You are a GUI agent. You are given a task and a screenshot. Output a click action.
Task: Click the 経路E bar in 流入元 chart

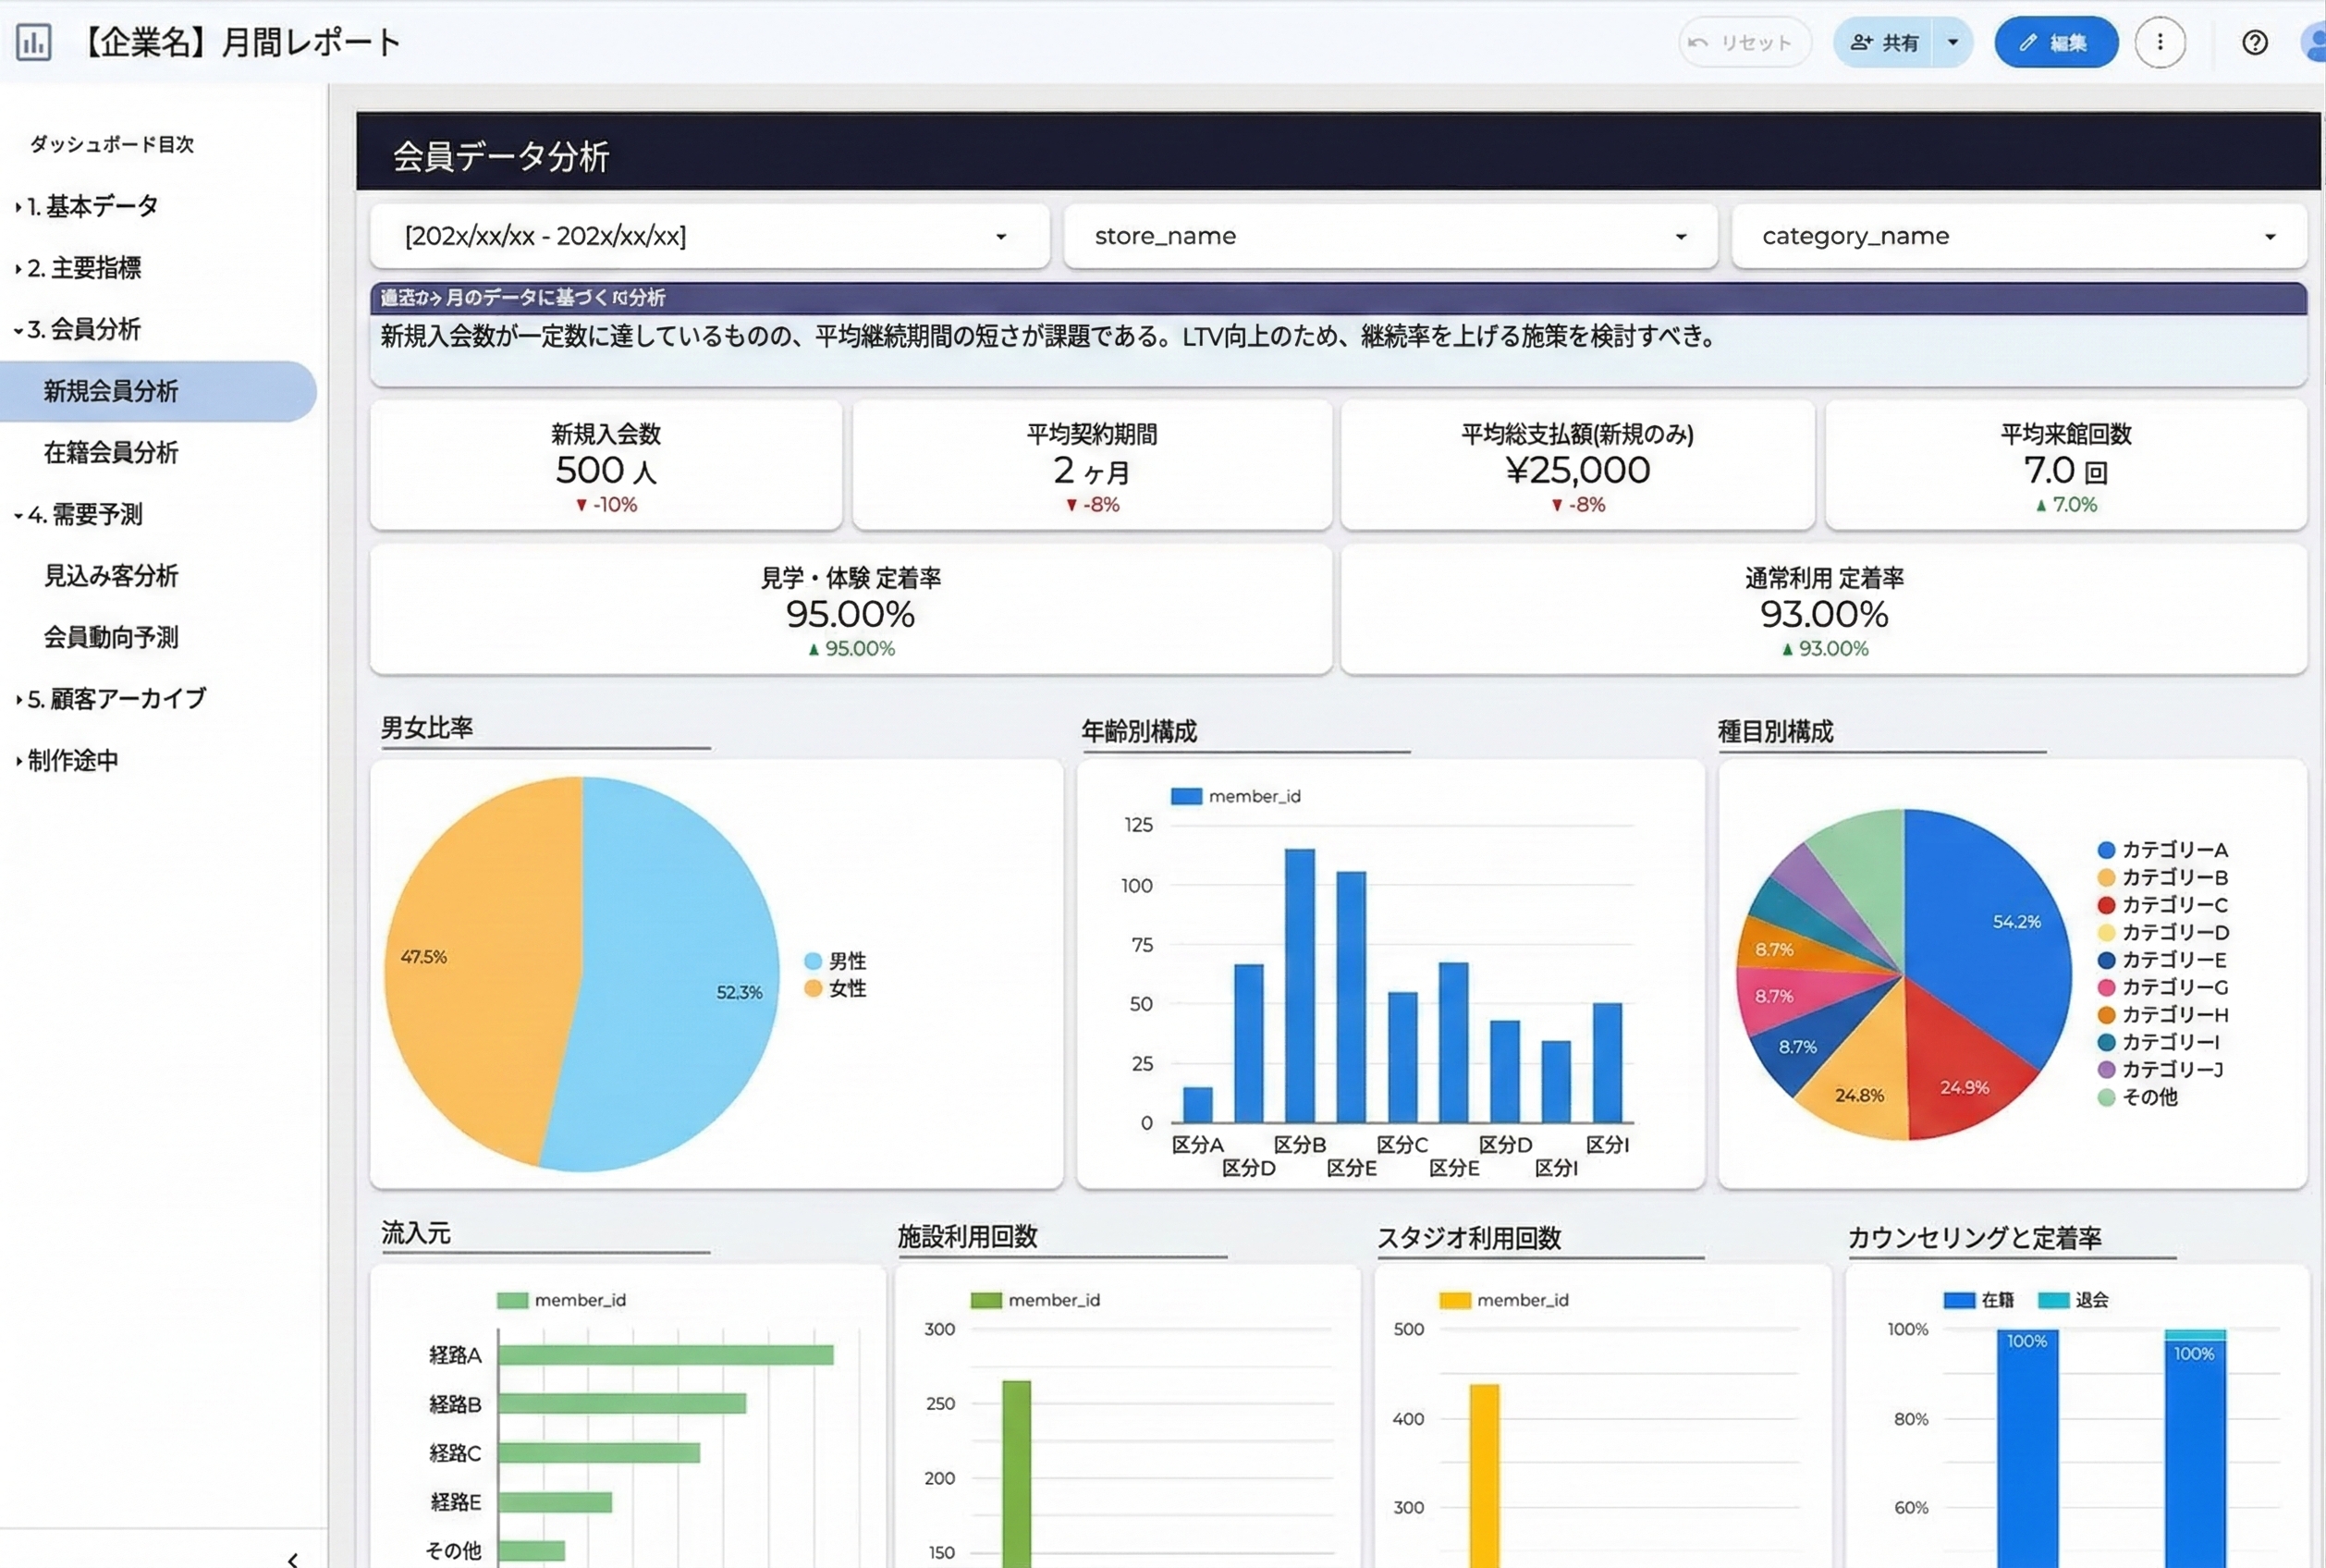click(x=555, y=1501)
